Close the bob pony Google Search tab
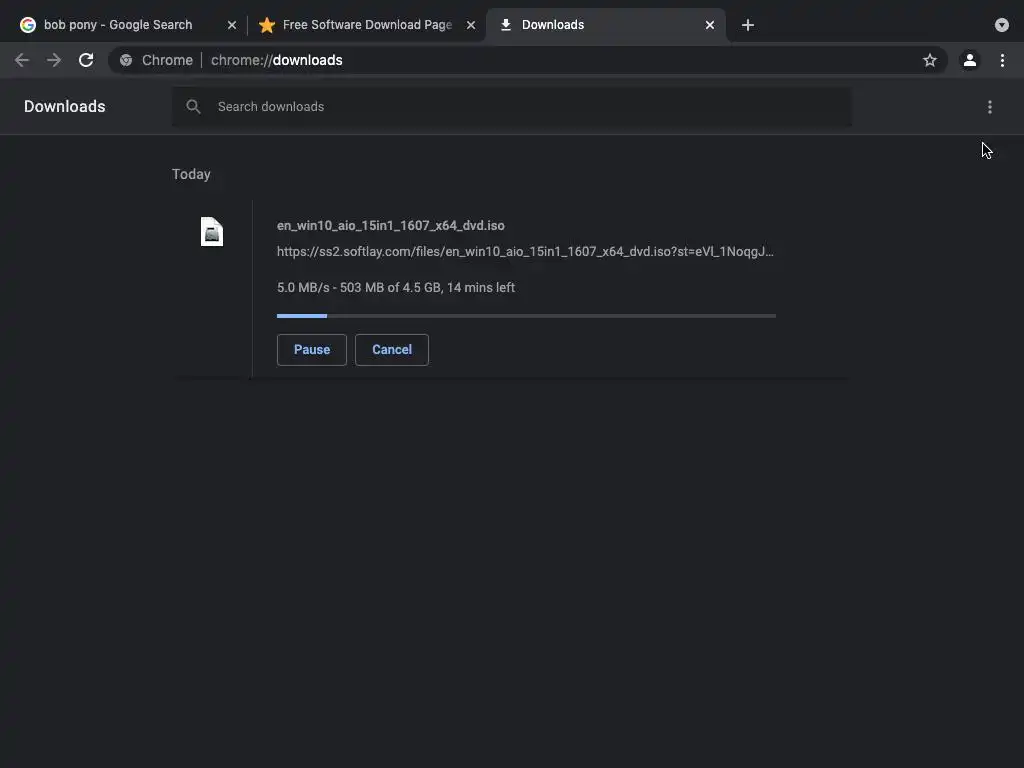The height and width of the screenshot is (768, 1024). click(232, 25)
